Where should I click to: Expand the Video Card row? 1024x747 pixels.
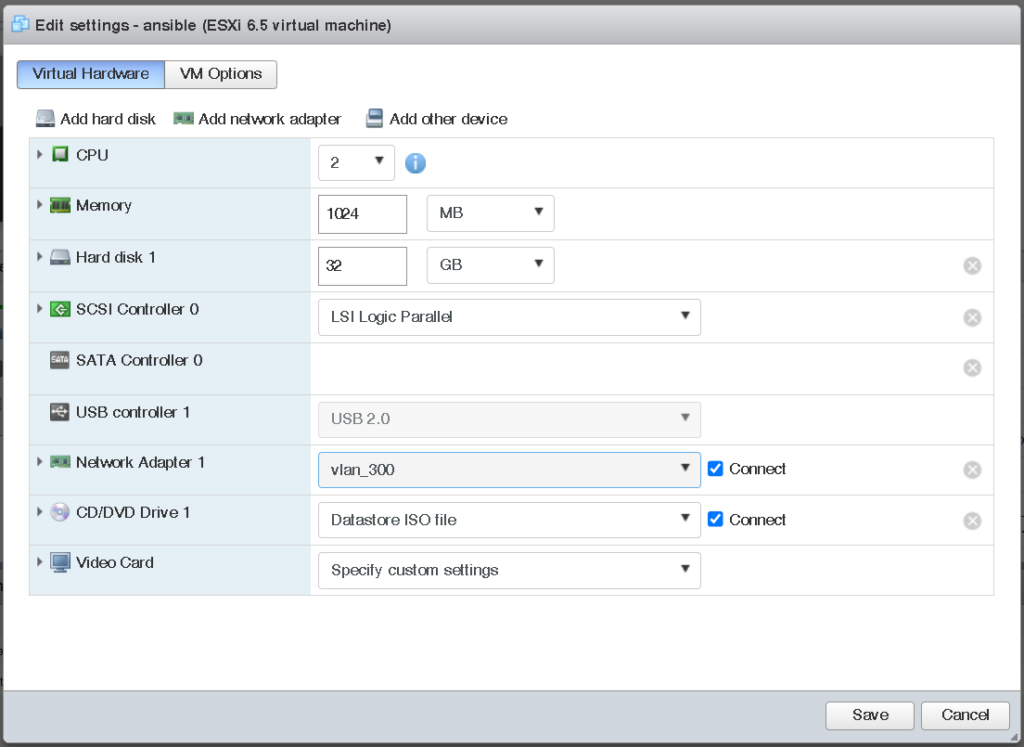(40, 562)
